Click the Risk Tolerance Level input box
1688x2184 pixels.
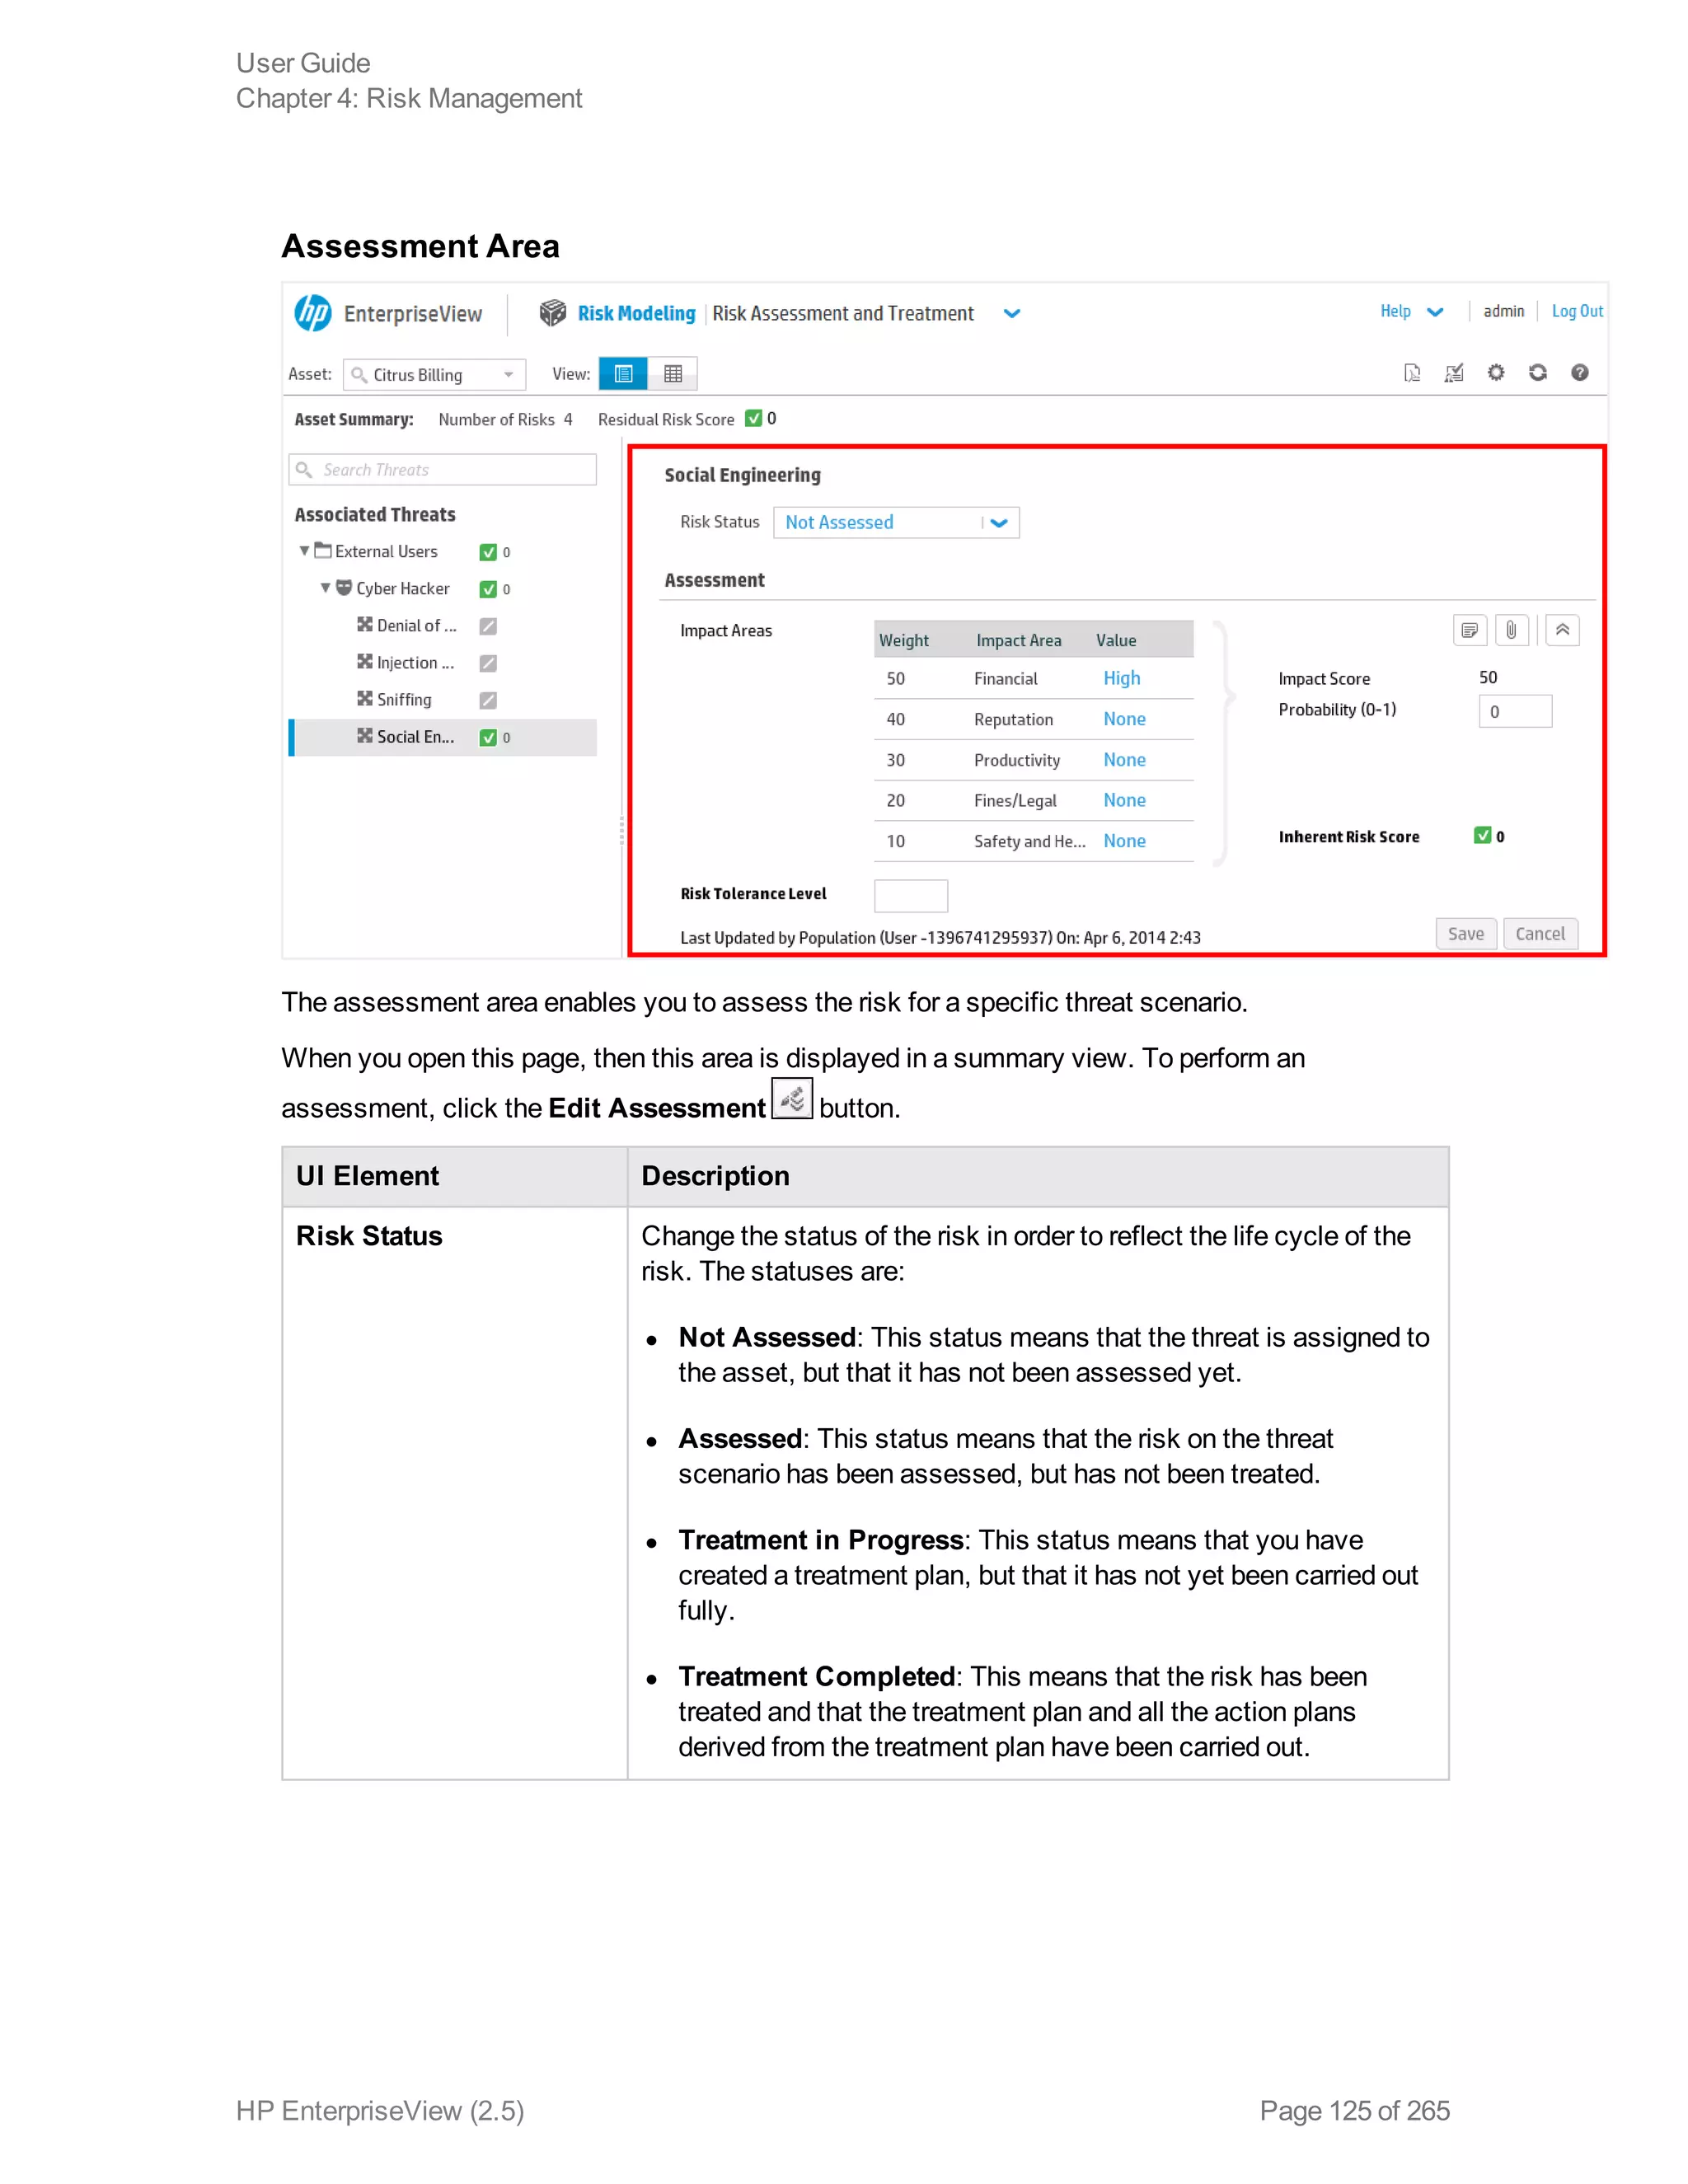910,895
